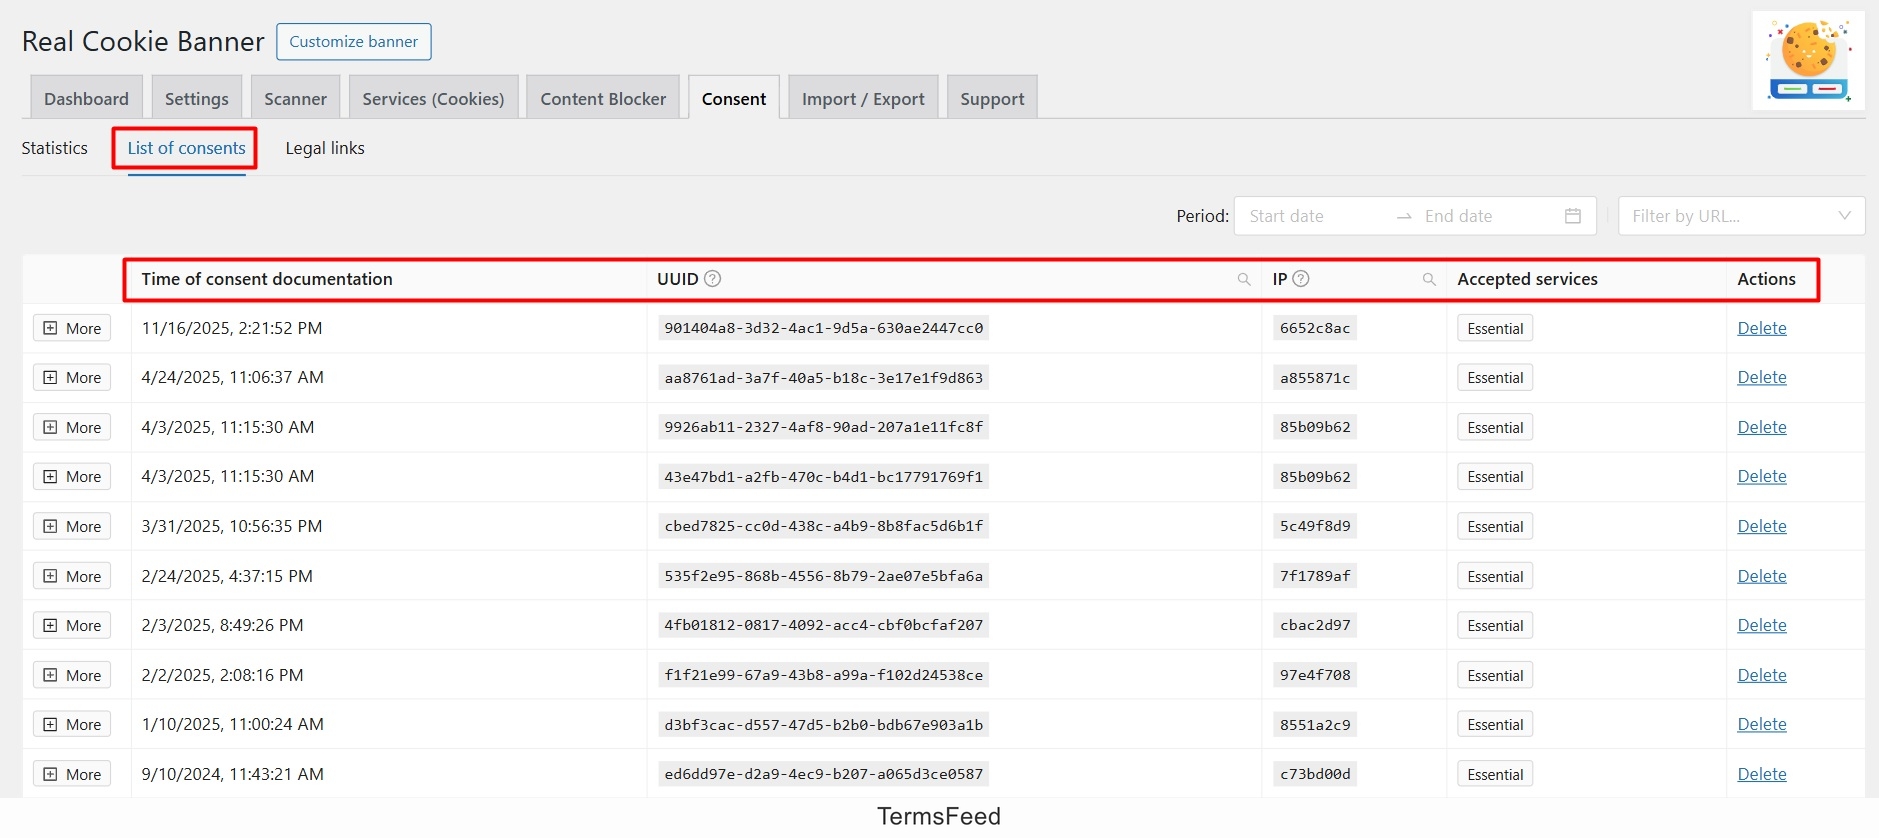The width and height of the screenshot is (1879, 838).
Task: Select UUID aa8761ad-3a7f-40a5-b18c-3e17e1f9d863
Action: coord(823,378)
